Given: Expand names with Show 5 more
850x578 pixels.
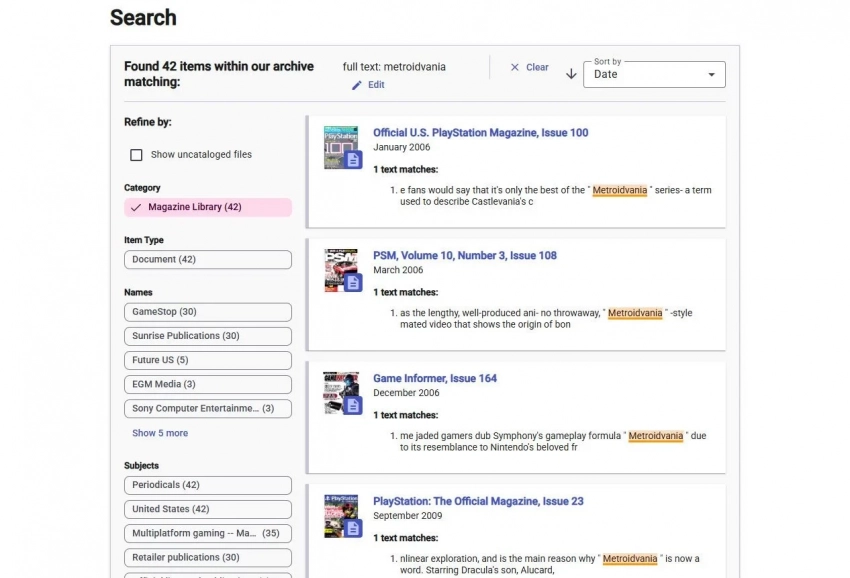Looking at the screenshot, I should tap(160, 433).
